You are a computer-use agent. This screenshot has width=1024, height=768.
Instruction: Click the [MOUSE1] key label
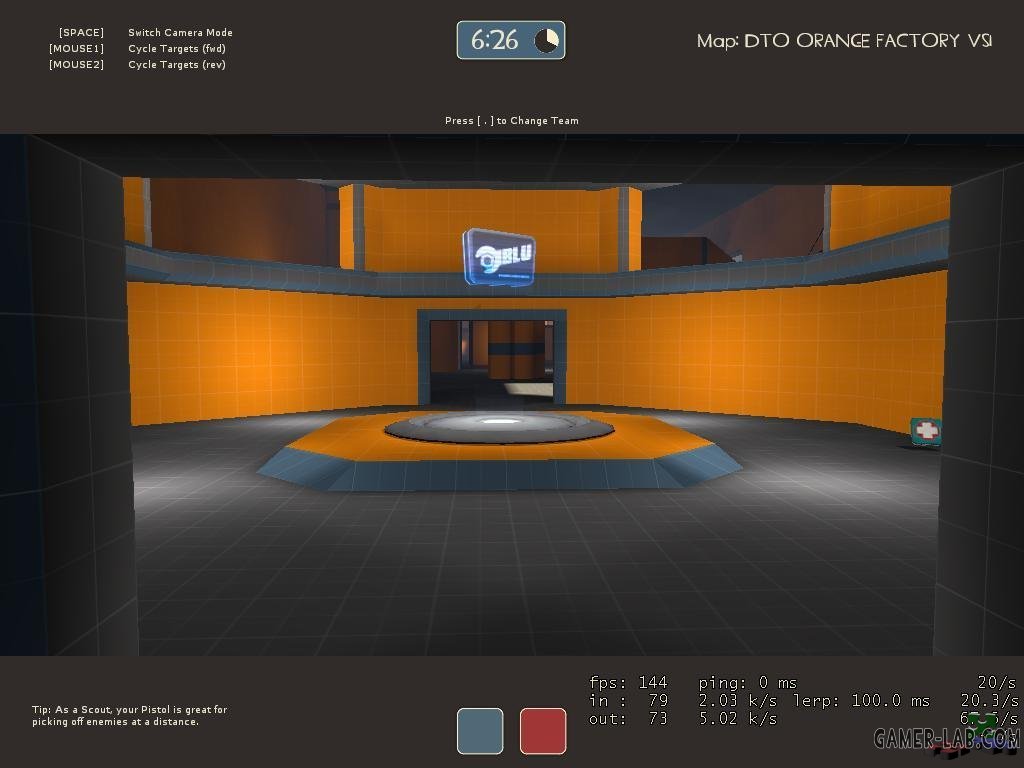coord(76,49)
